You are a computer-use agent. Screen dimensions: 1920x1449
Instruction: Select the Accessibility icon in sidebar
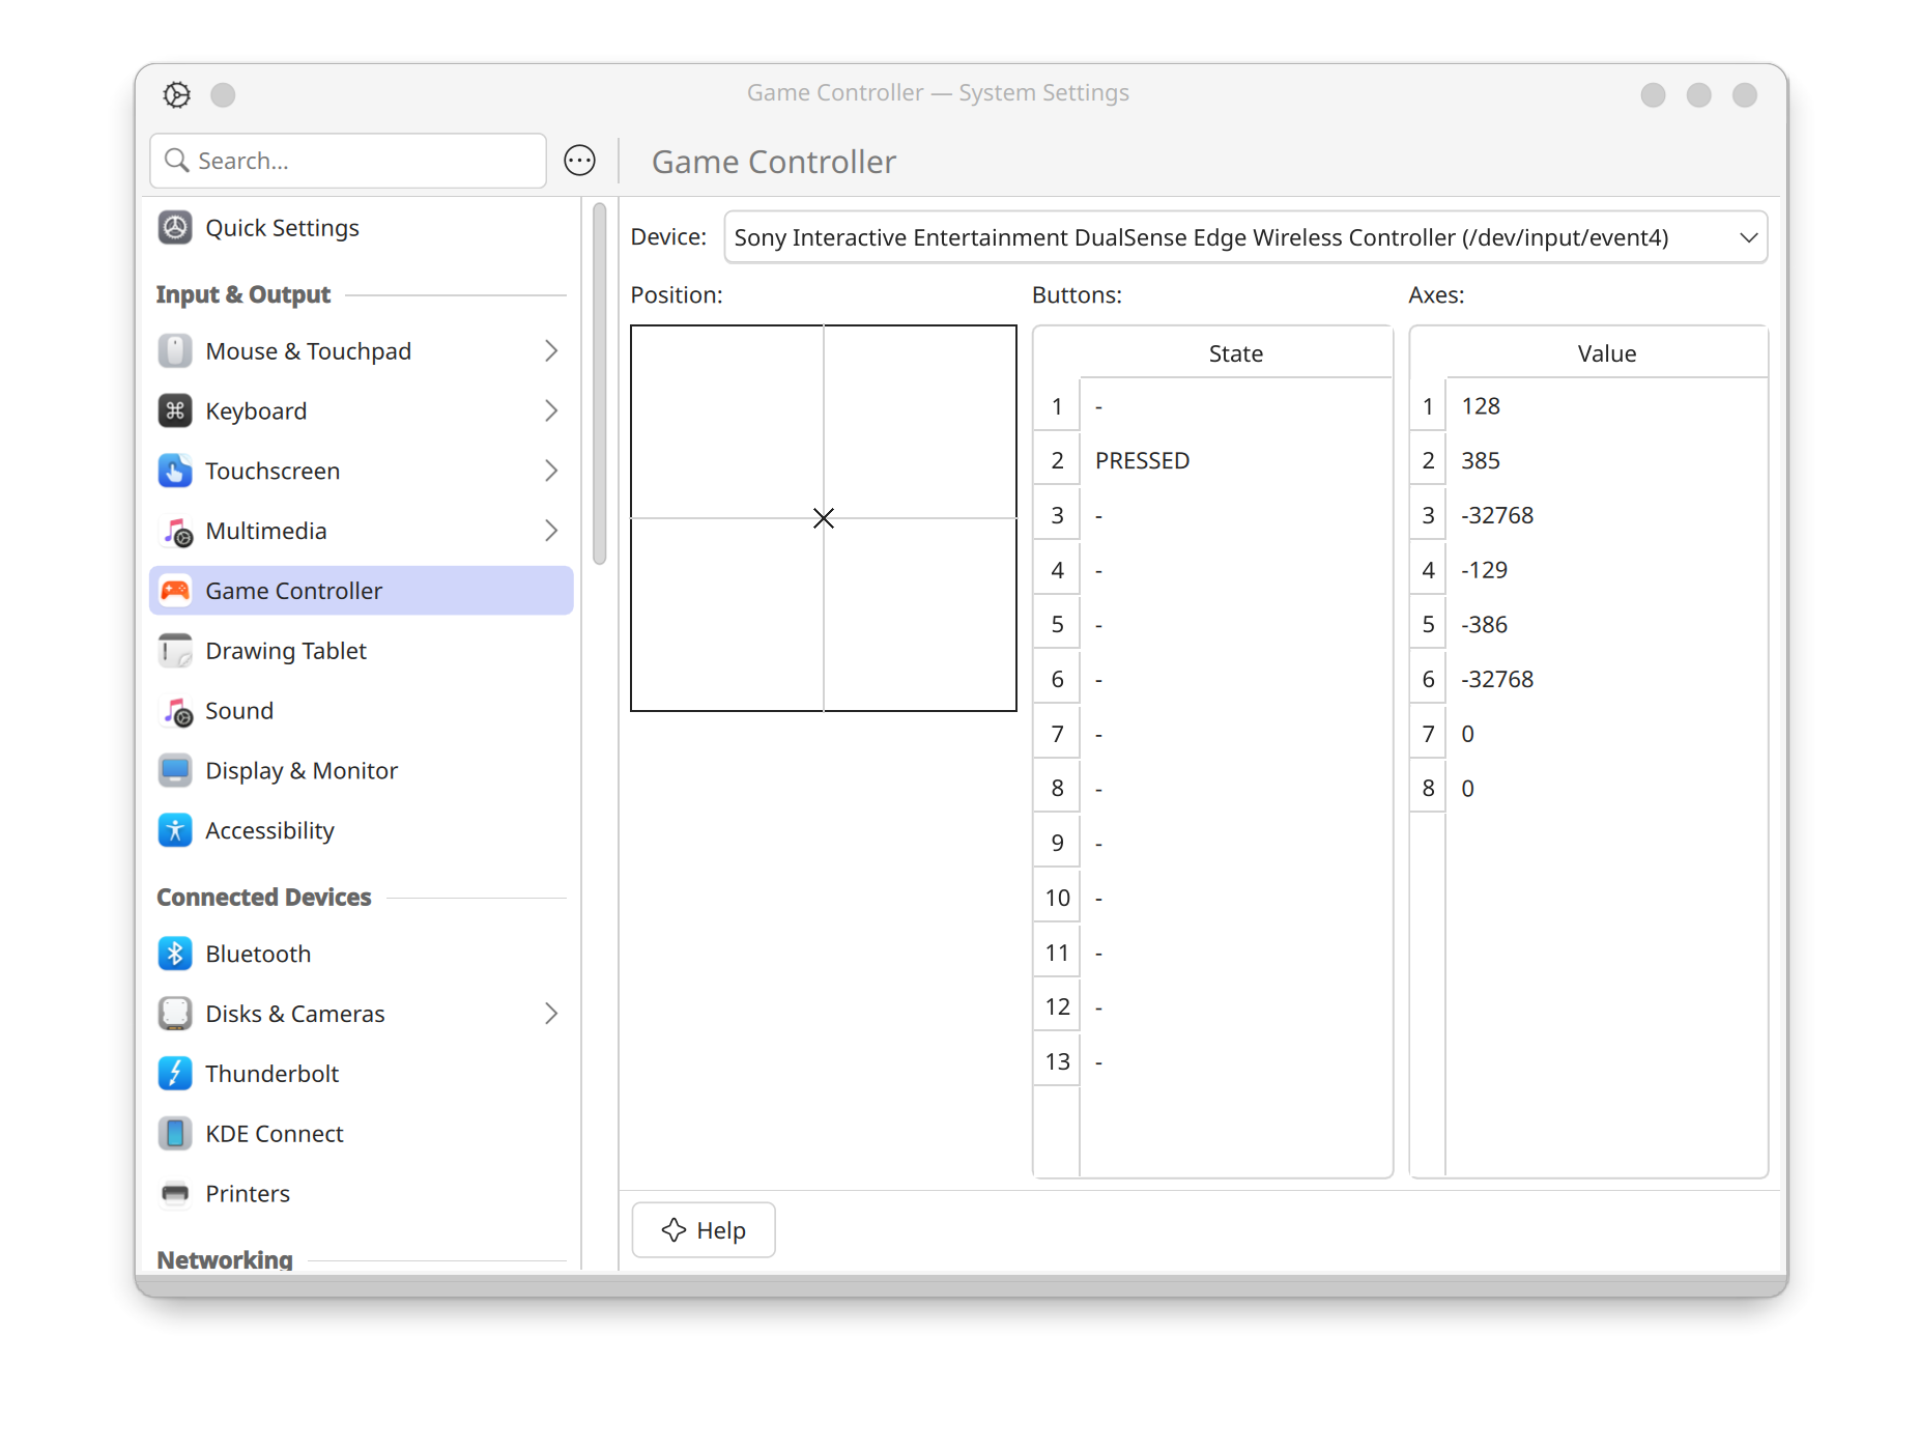[175, 831]
